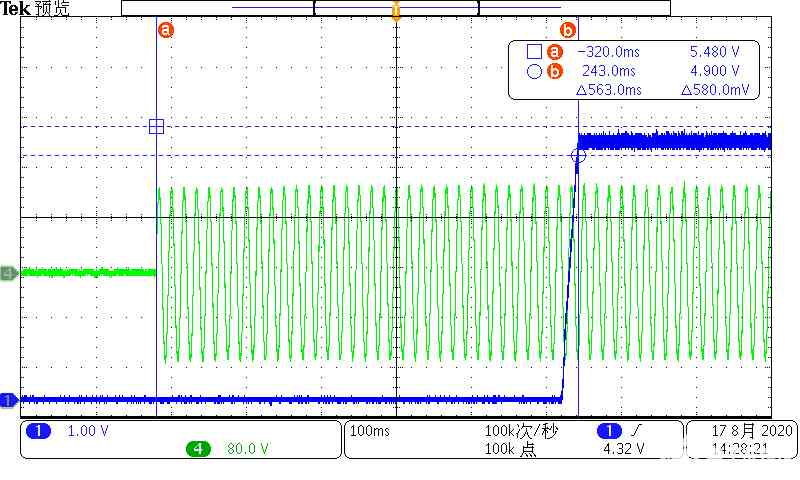
Task: Click the Tek logo text
Action: (x=15, y=9)
